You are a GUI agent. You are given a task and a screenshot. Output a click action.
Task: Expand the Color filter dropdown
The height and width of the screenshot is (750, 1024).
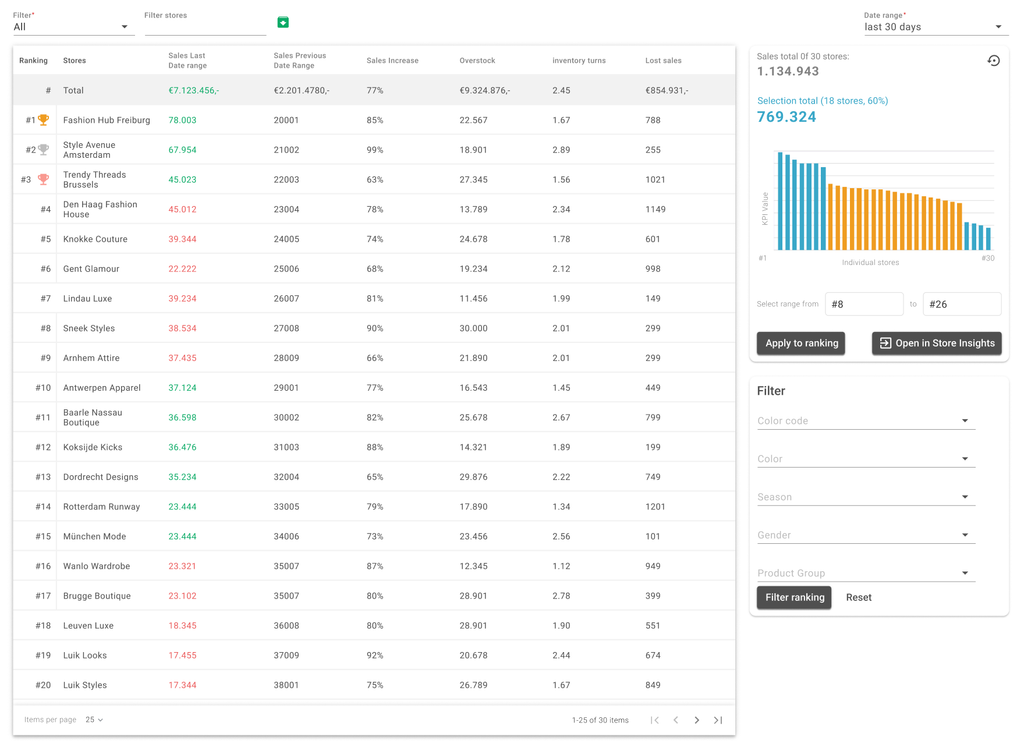[x=865, y=459]
